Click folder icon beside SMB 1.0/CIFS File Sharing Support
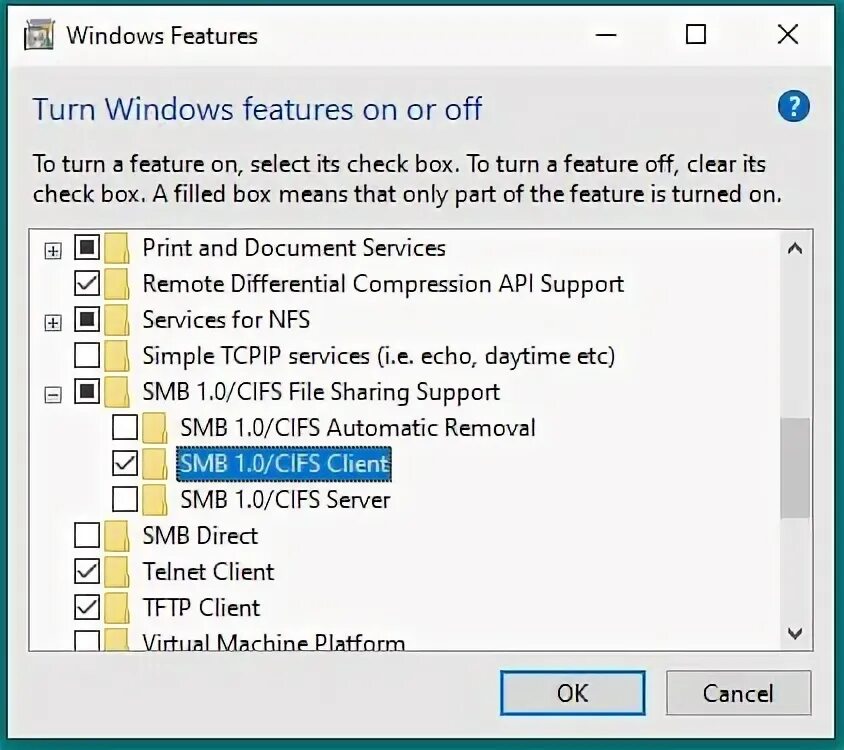Viewport: 844px width, 750px height. click(x=117, y=392)
